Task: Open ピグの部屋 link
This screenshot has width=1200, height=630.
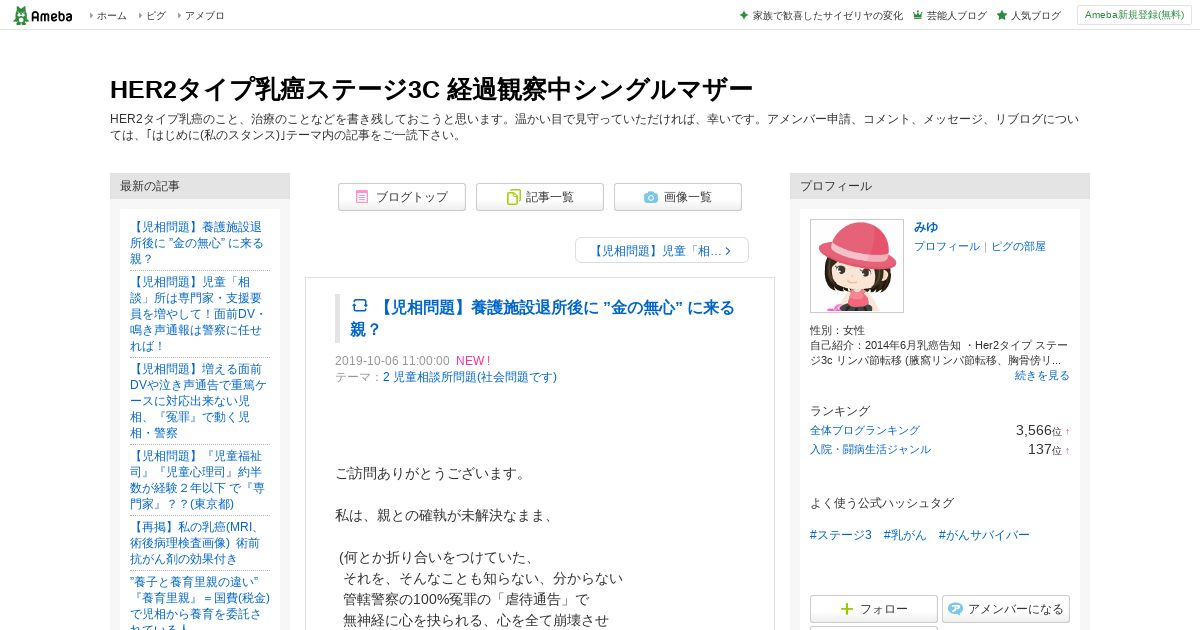Action: (1018, 246)
